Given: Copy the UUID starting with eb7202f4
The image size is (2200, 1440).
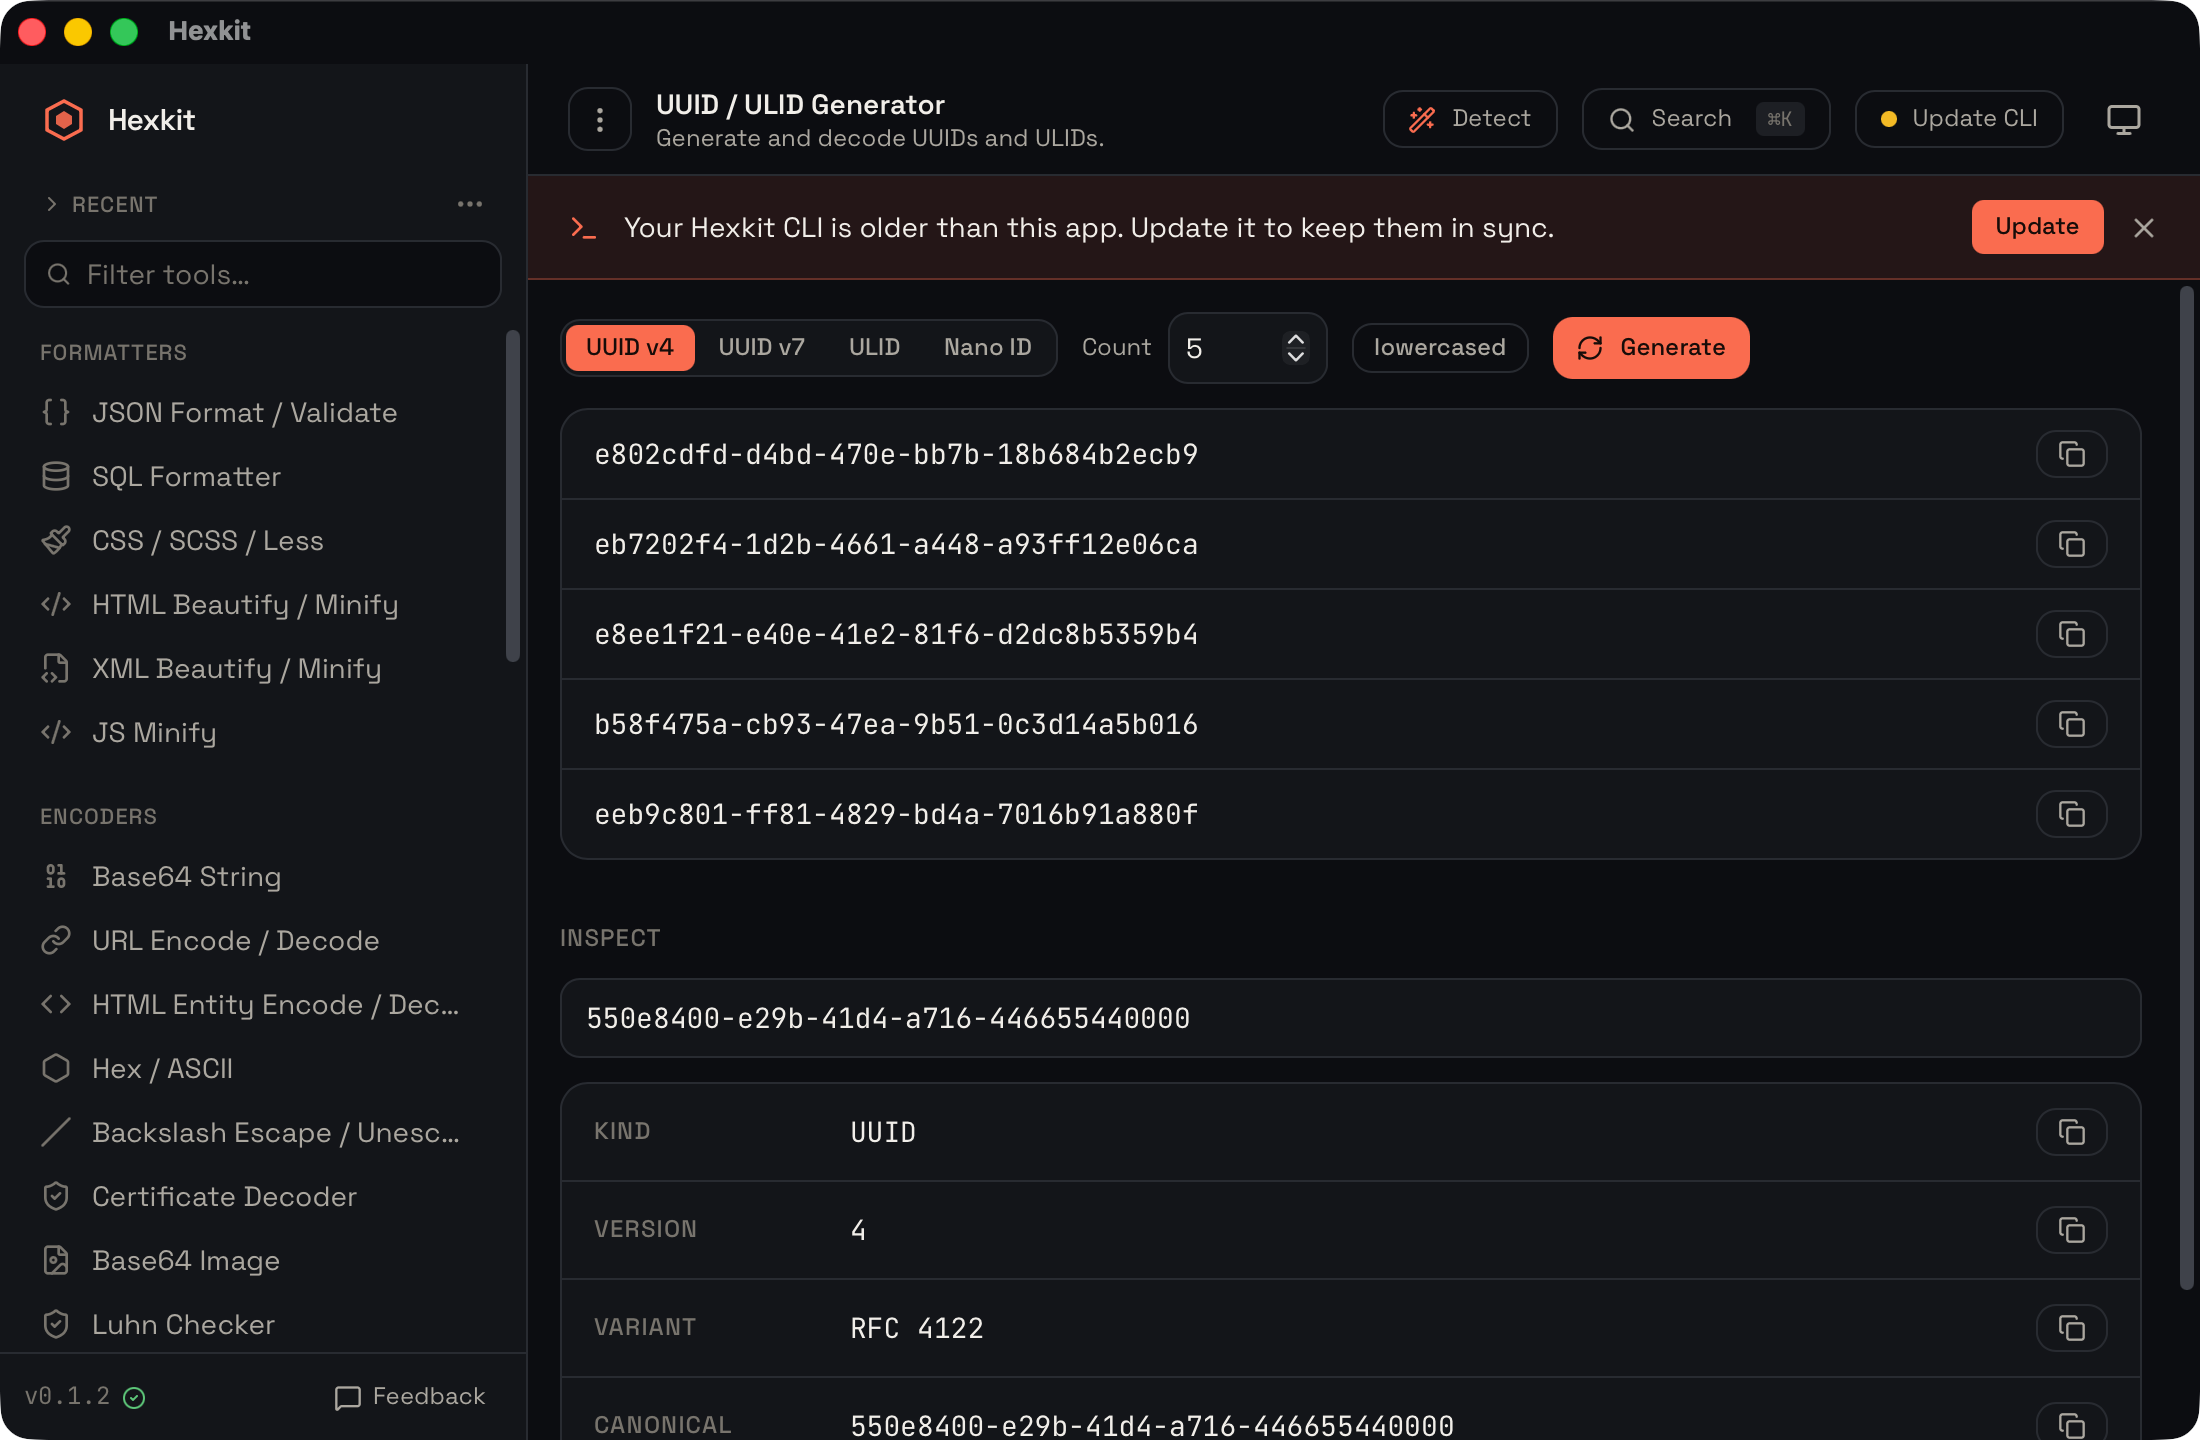Looking at the screenshot, I should pyautogui.click(x=2072, y=544).
